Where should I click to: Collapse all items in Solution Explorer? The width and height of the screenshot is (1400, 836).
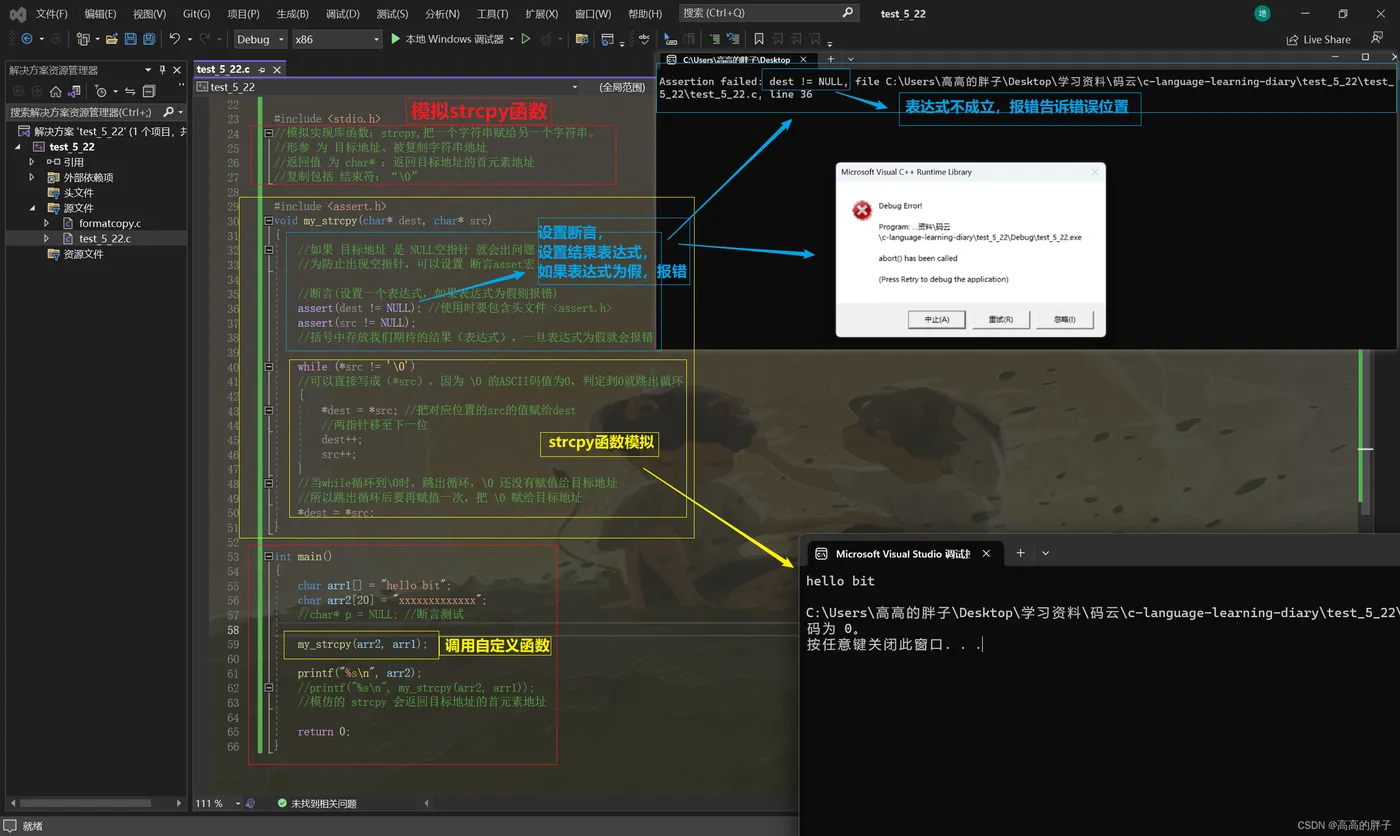147,91
